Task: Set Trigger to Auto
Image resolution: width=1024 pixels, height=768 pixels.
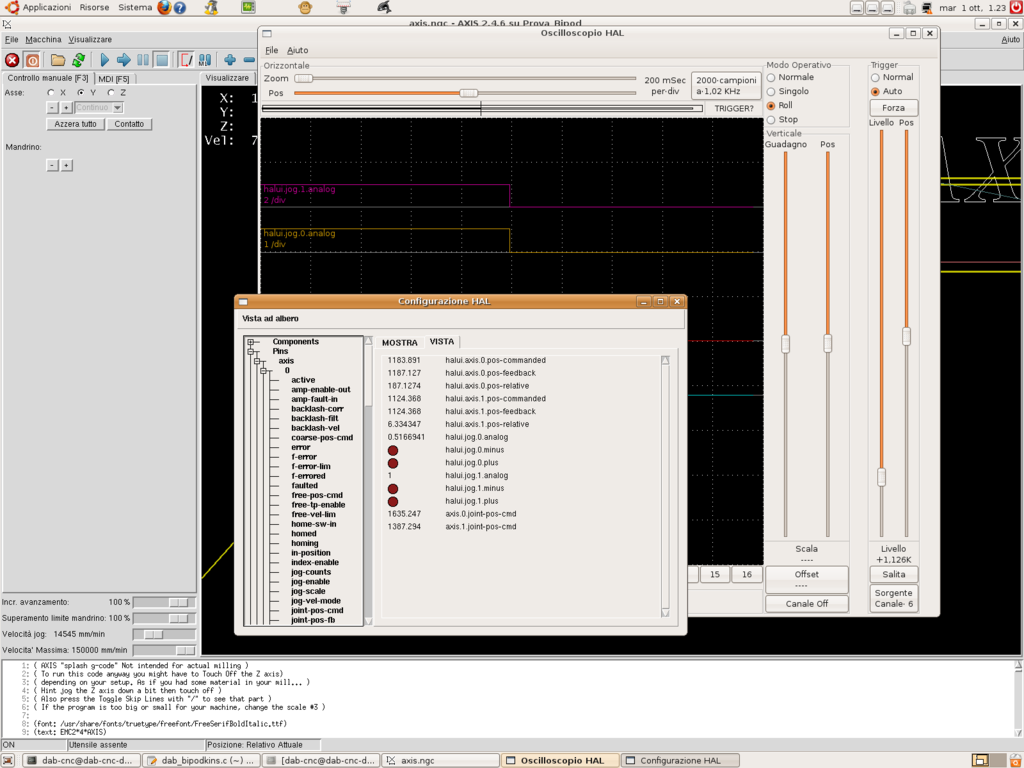Action: 876,92
